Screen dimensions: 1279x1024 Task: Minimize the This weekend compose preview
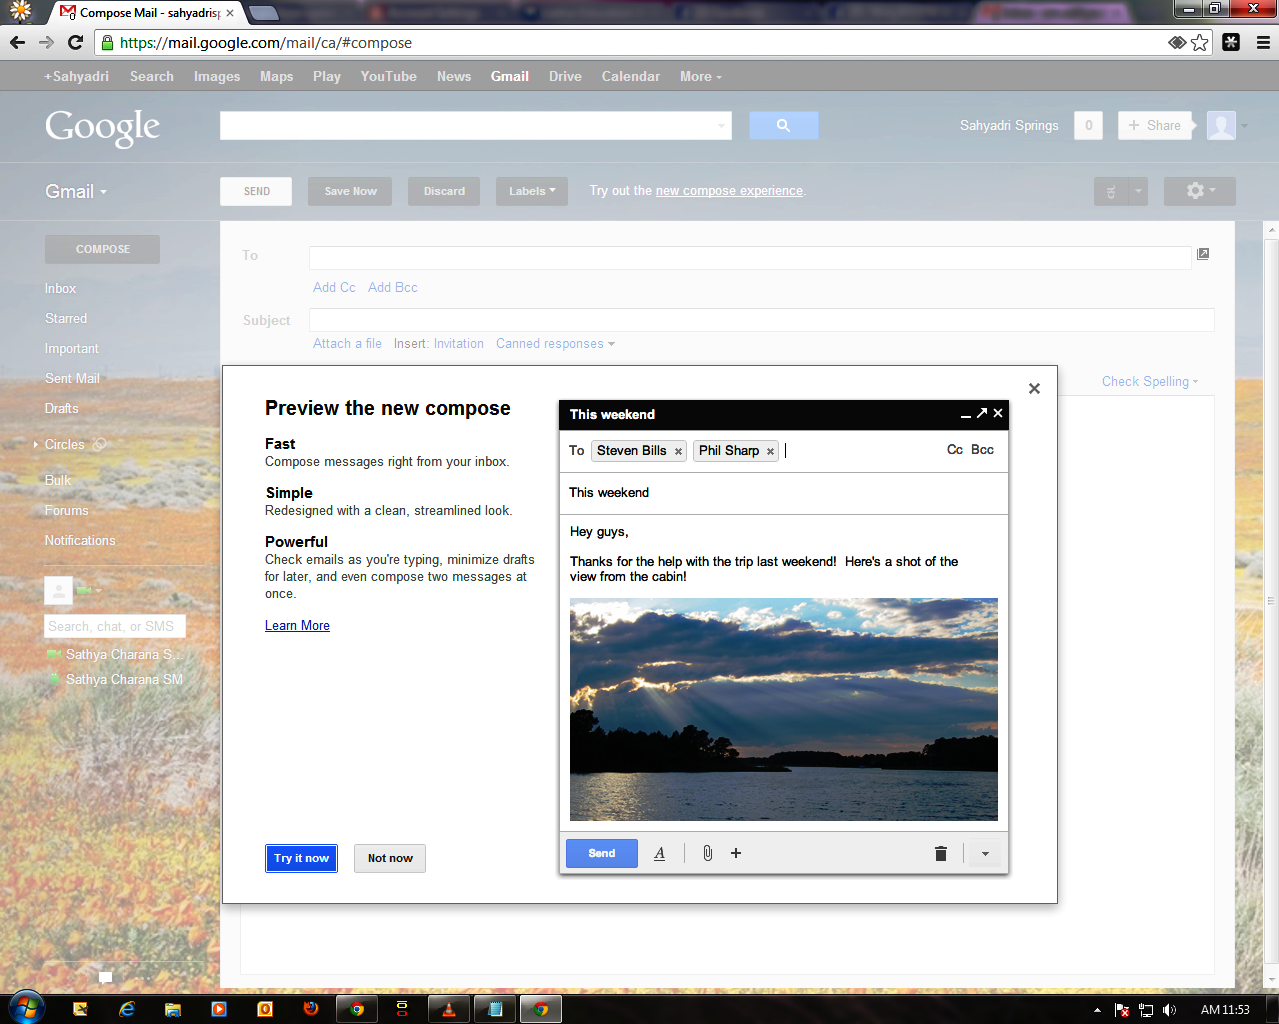966,414
